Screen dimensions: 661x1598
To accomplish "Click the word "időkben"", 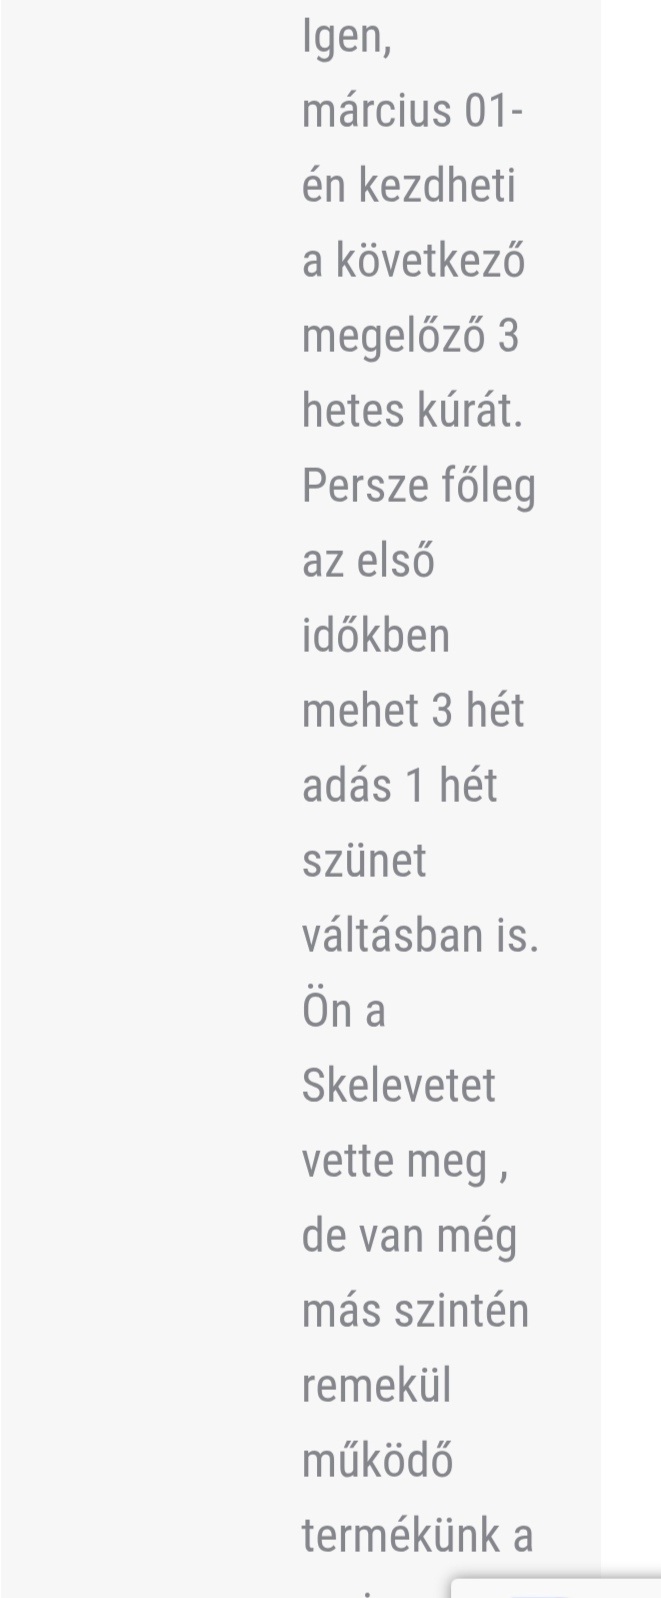I will click(376, 636).
